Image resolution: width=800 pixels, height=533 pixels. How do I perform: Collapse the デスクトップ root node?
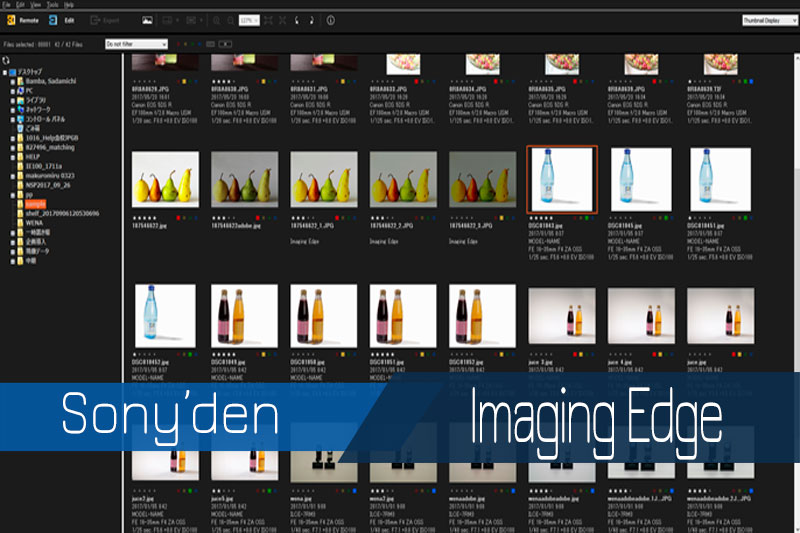5,72
